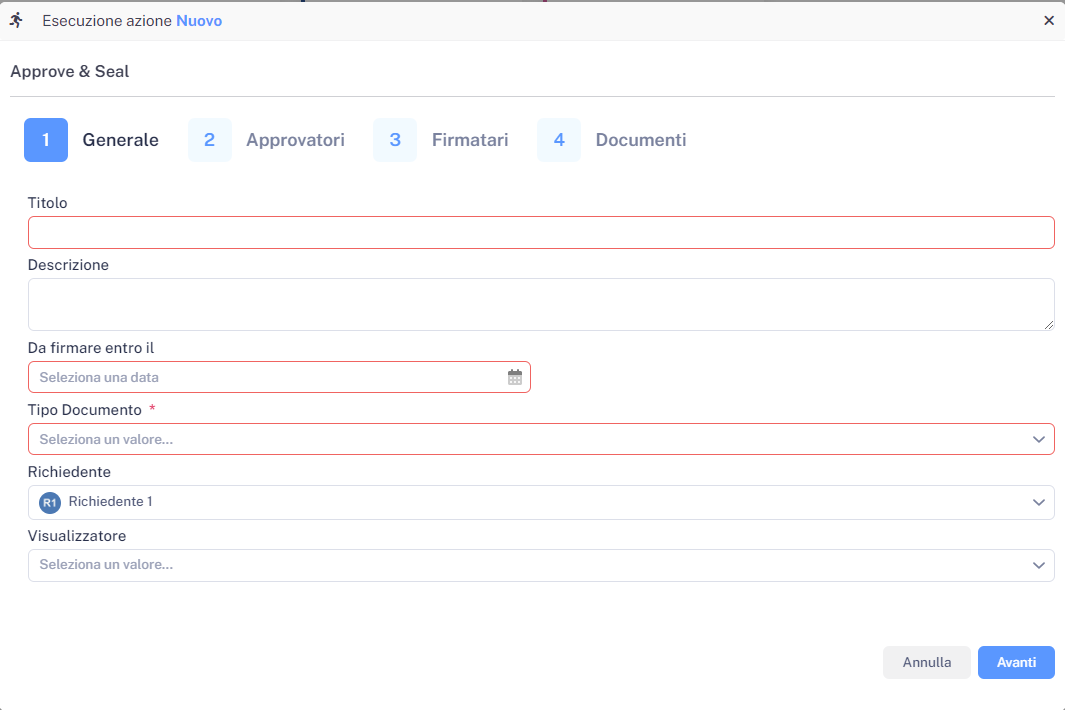Select step 1 number badge
This screenshot has width=1065, height=710.
(46, 140)
